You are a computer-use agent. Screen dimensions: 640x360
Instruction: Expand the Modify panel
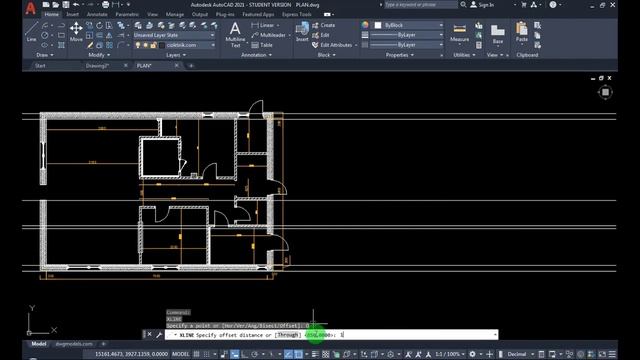click(x=99, y=55)
